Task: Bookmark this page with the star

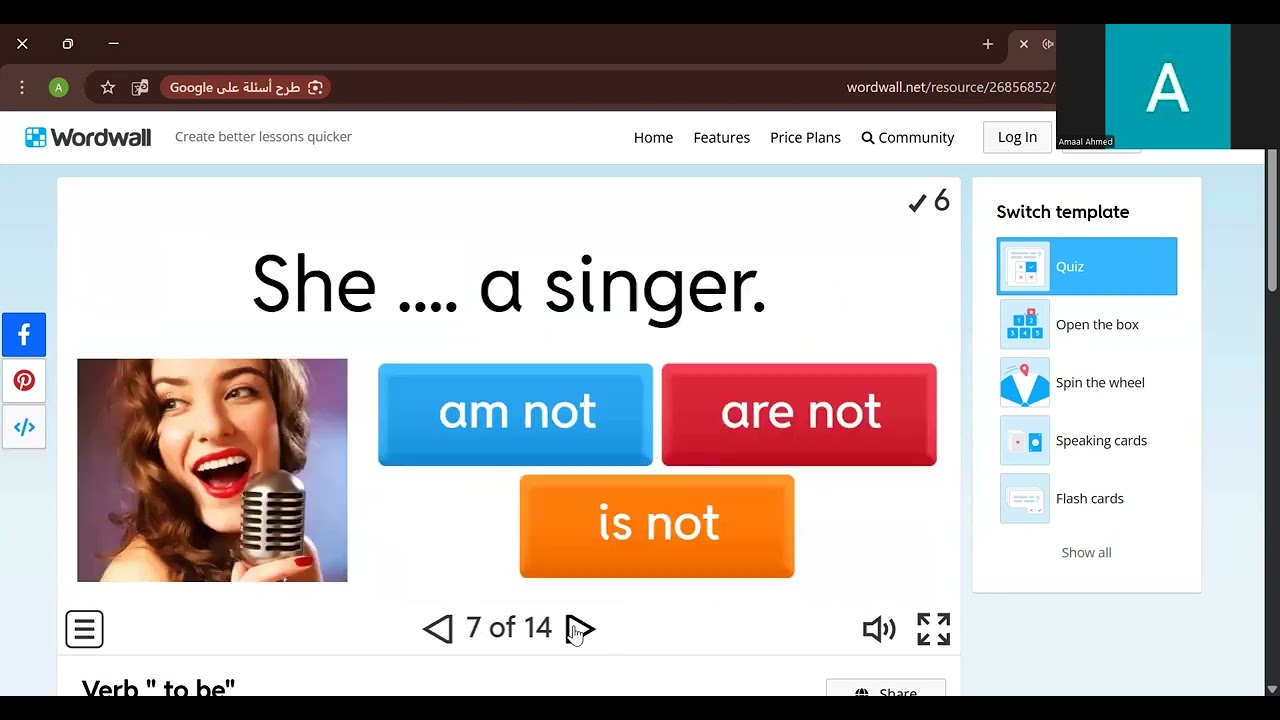Action: tap(108, 88)
